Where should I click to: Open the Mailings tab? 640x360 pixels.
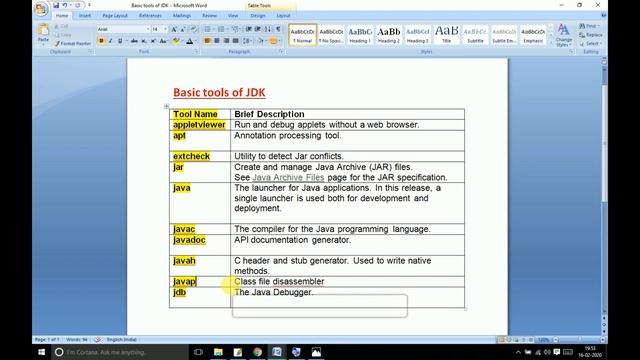point(182,16)
